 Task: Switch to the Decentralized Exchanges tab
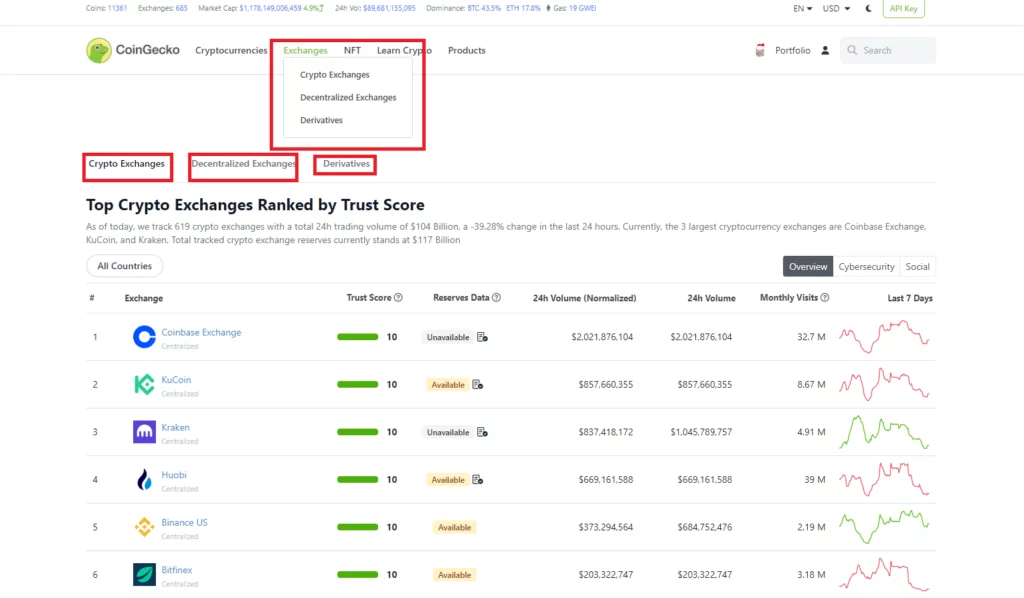243,164
